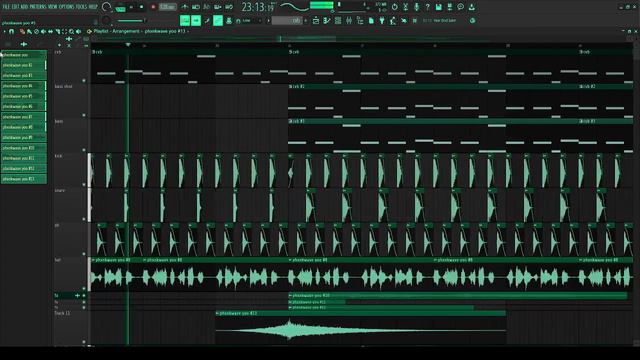This screenshot has width=640, height=360.
Task: Open audio editor undo history clock icon
Action: click(394, 7)
